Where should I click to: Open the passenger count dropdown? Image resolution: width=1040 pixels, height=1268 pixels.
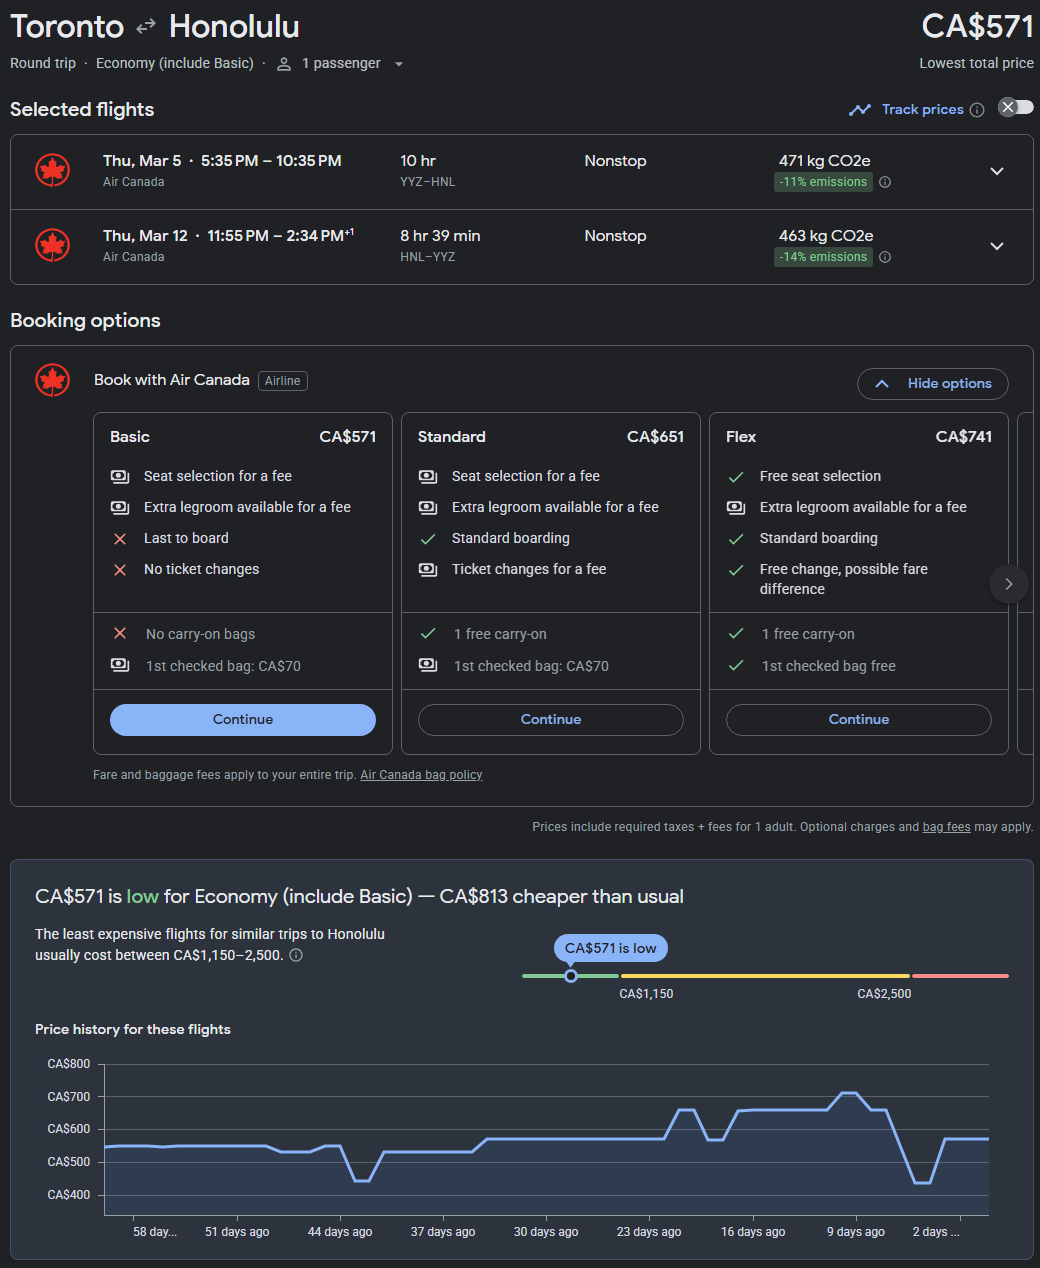342,64
